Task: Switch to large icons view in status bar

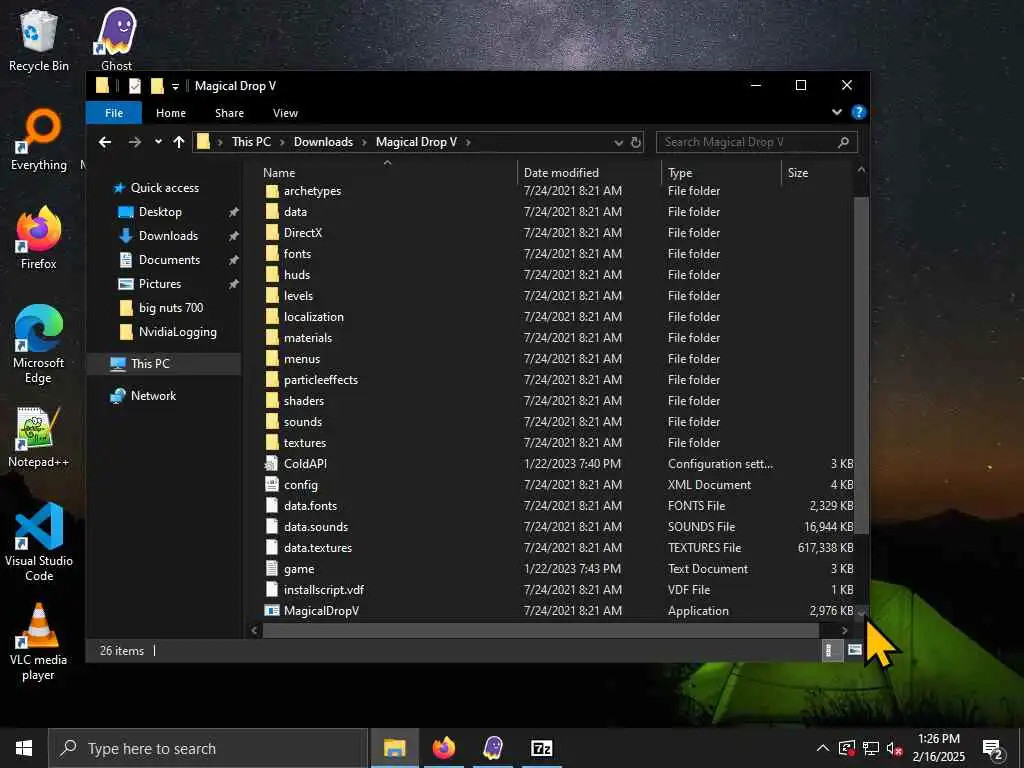Action: coord(854,650)
